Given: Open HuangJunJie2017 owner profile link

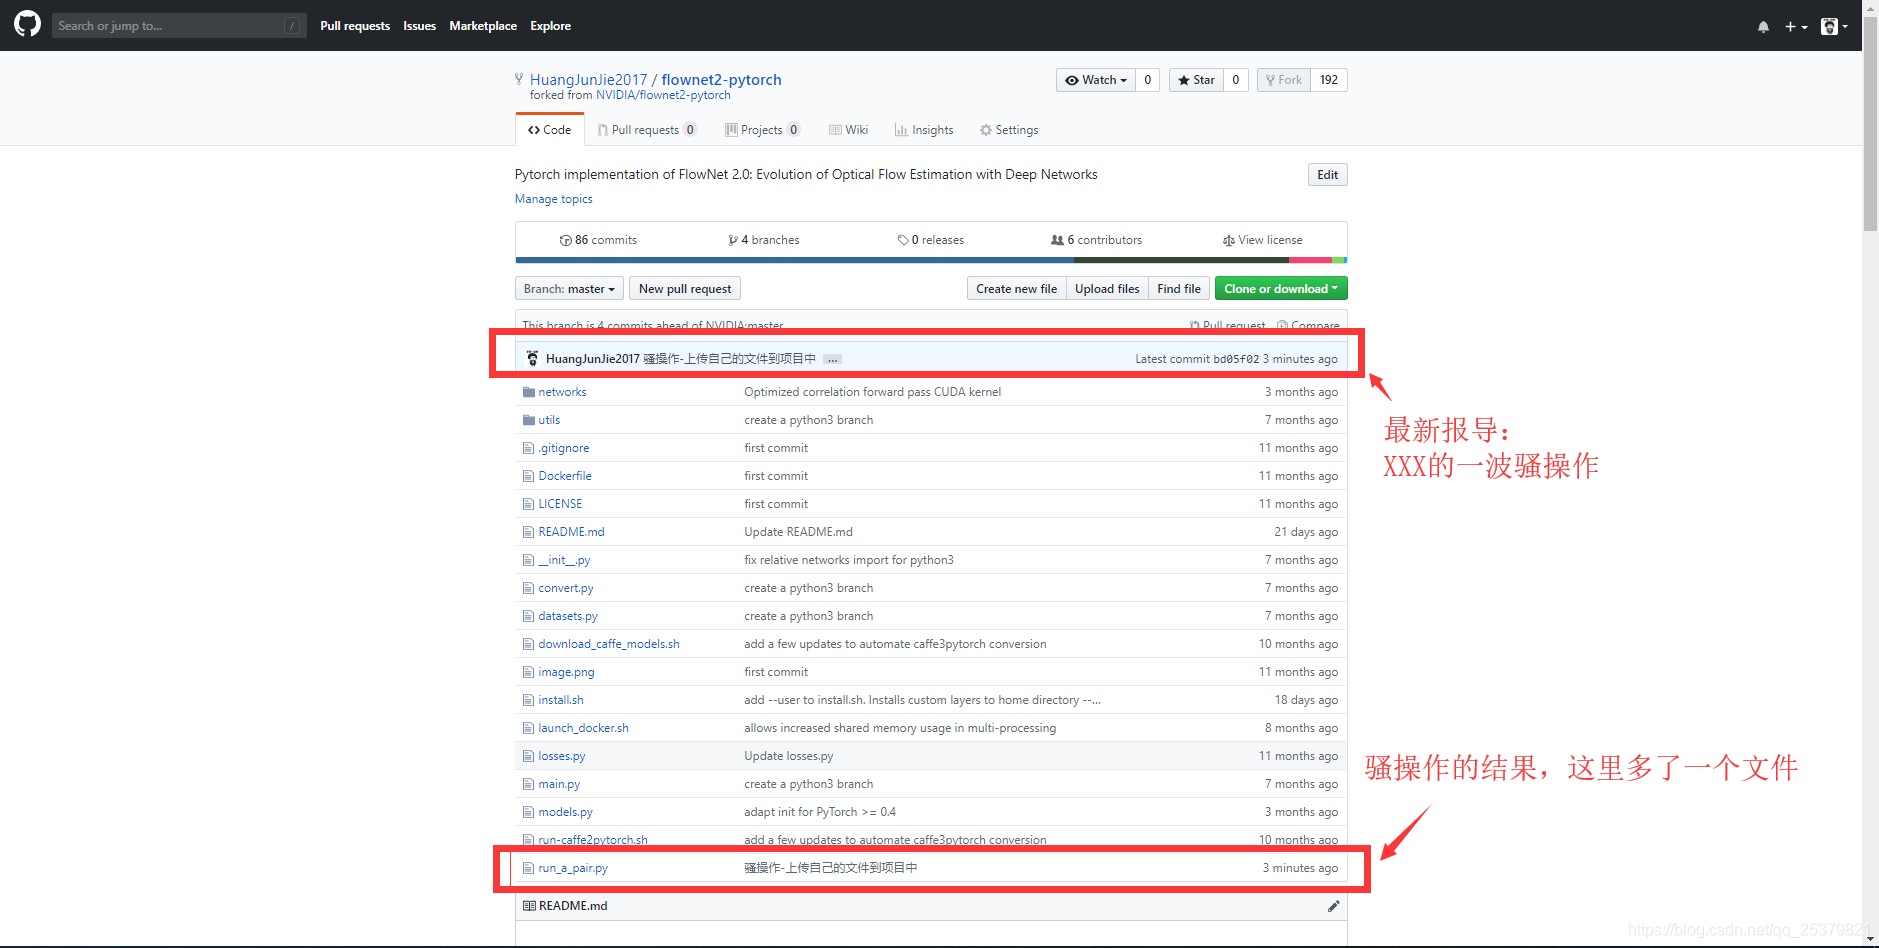Looking at the screenshot, I should (x=588, y=80).
